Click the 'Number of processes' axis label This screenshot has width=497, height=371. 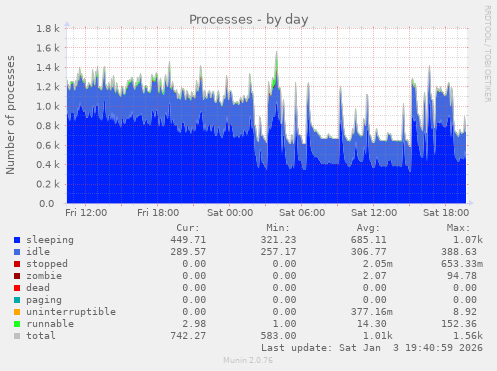pos(10,115)
